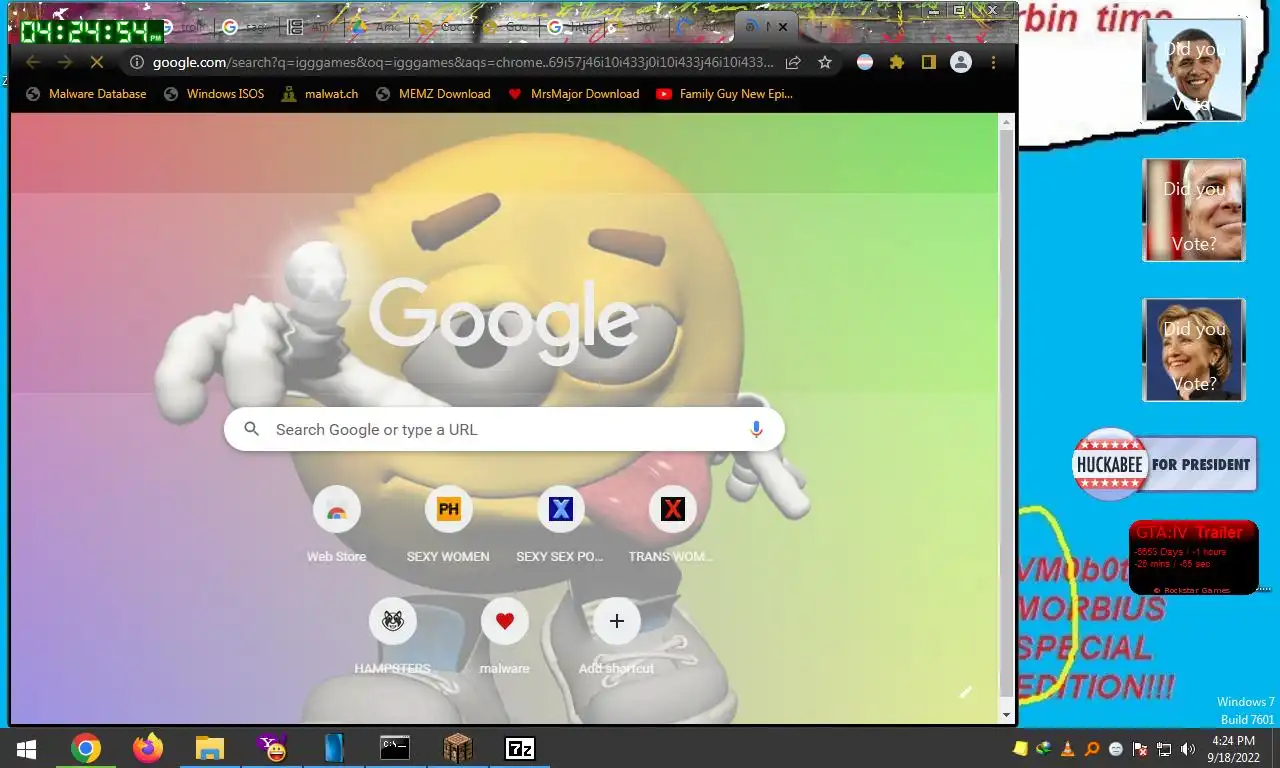Click GTA:IV Trailer countdown gadget
This screenshot has height=768, width=1280.
tap(1193, 557)
